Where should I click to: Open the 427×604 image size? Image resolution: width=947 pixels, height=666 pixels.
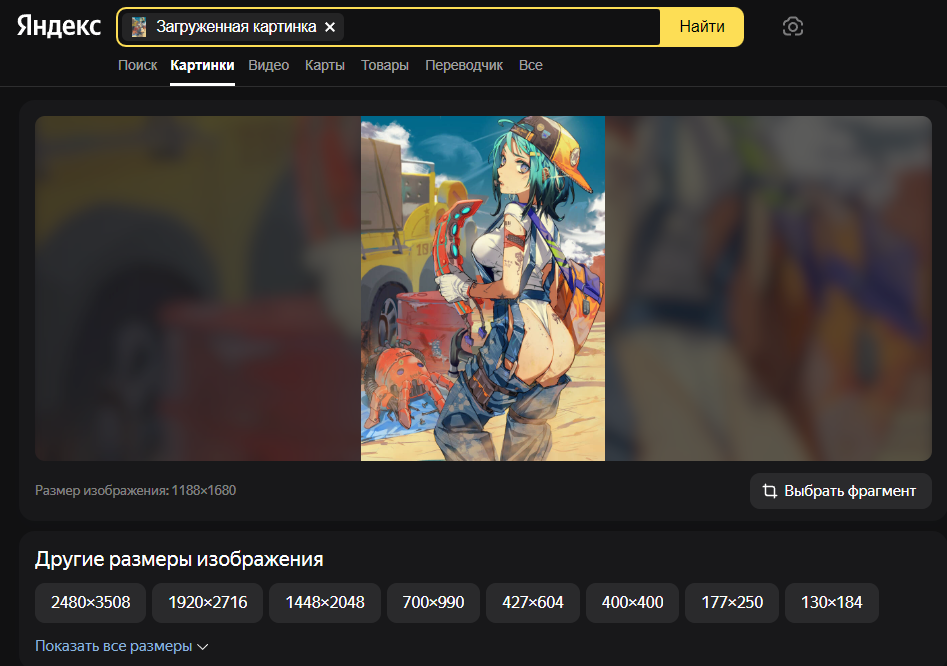[x=533, y=603]
